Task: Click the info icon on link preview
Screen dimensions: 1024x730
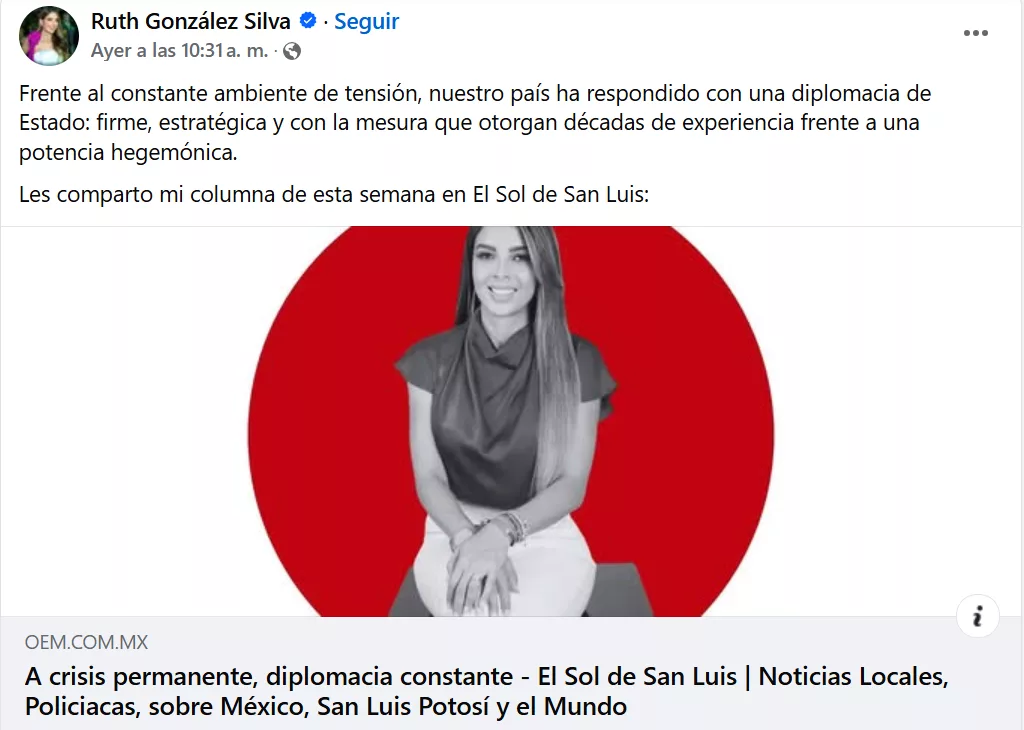Action: coord(977,616)
